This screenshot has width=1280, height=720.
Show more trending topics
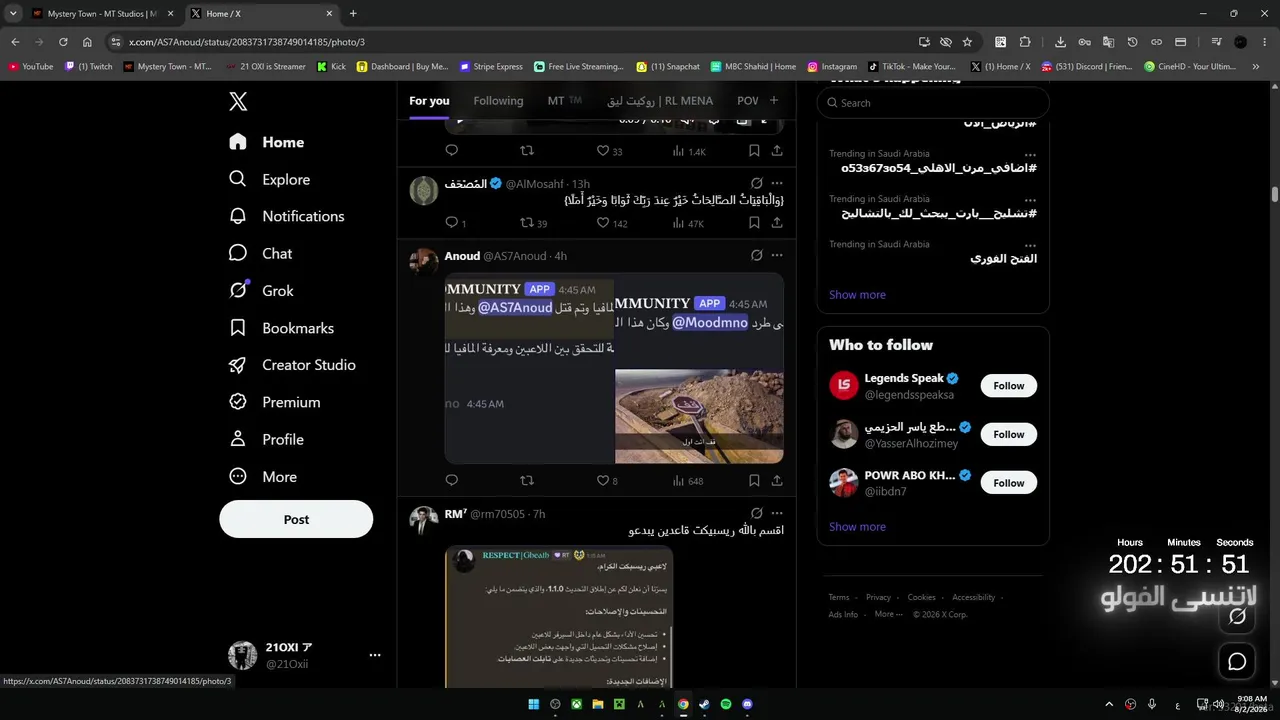[857, 295]
